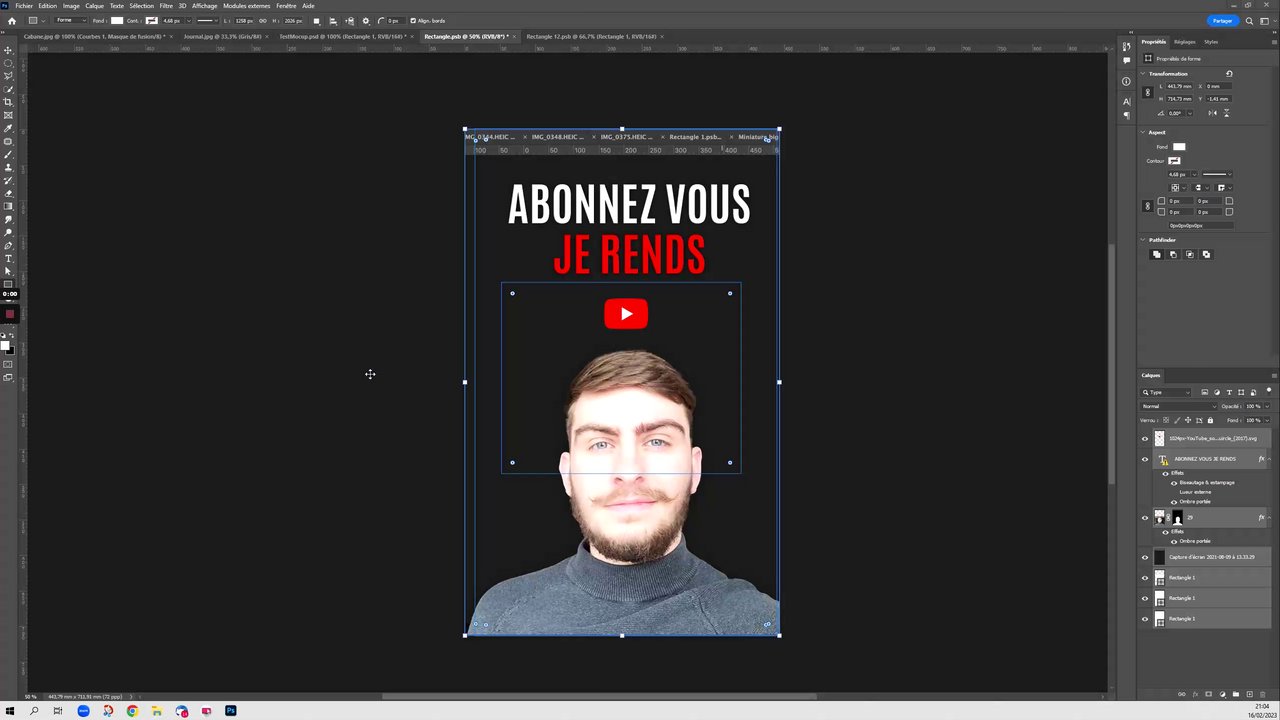Select the Pen tool
The height and width of the screenshot is (720, 1280).
(9, 245)
